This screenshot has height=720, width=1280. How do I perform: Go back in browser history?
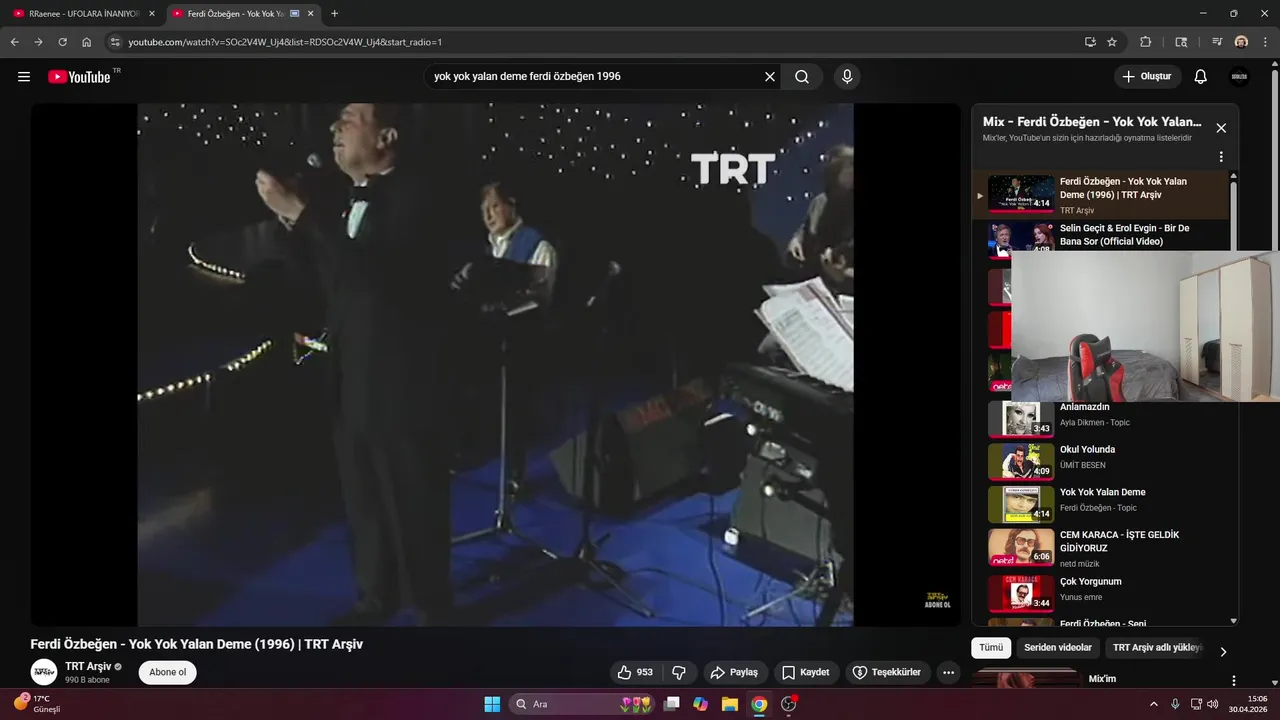point(15,42)
